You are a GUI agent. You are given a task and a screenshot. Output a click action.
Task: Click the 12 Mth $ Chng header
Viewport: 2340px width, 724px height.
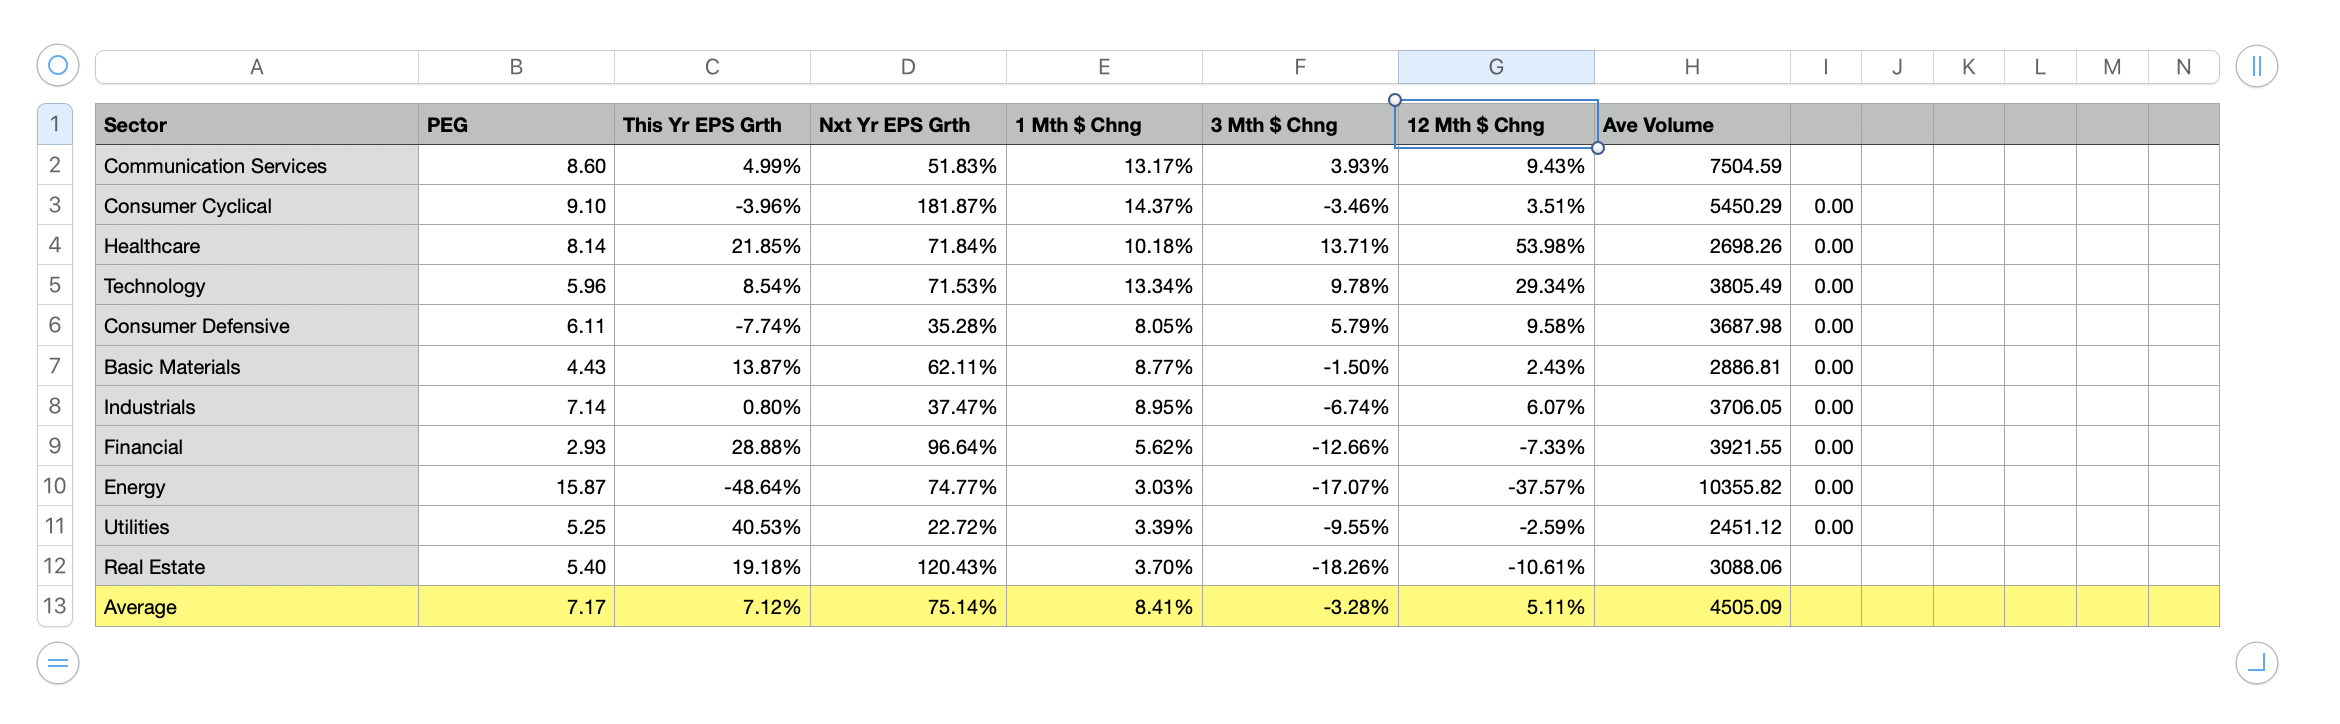1496,125
